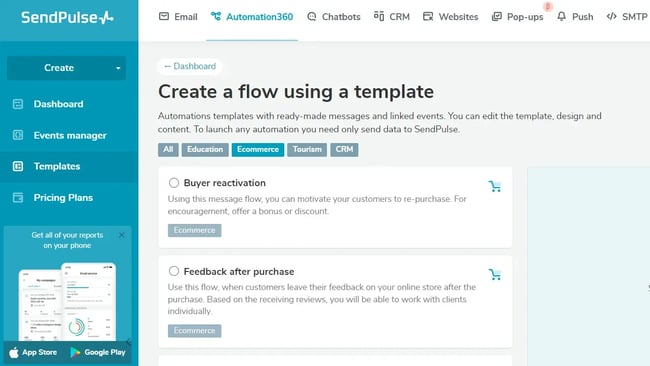Viewport: 650px width, 366px height.
Task: Click the 'Get all of your reports' text
Action: (x=67, y=240)
